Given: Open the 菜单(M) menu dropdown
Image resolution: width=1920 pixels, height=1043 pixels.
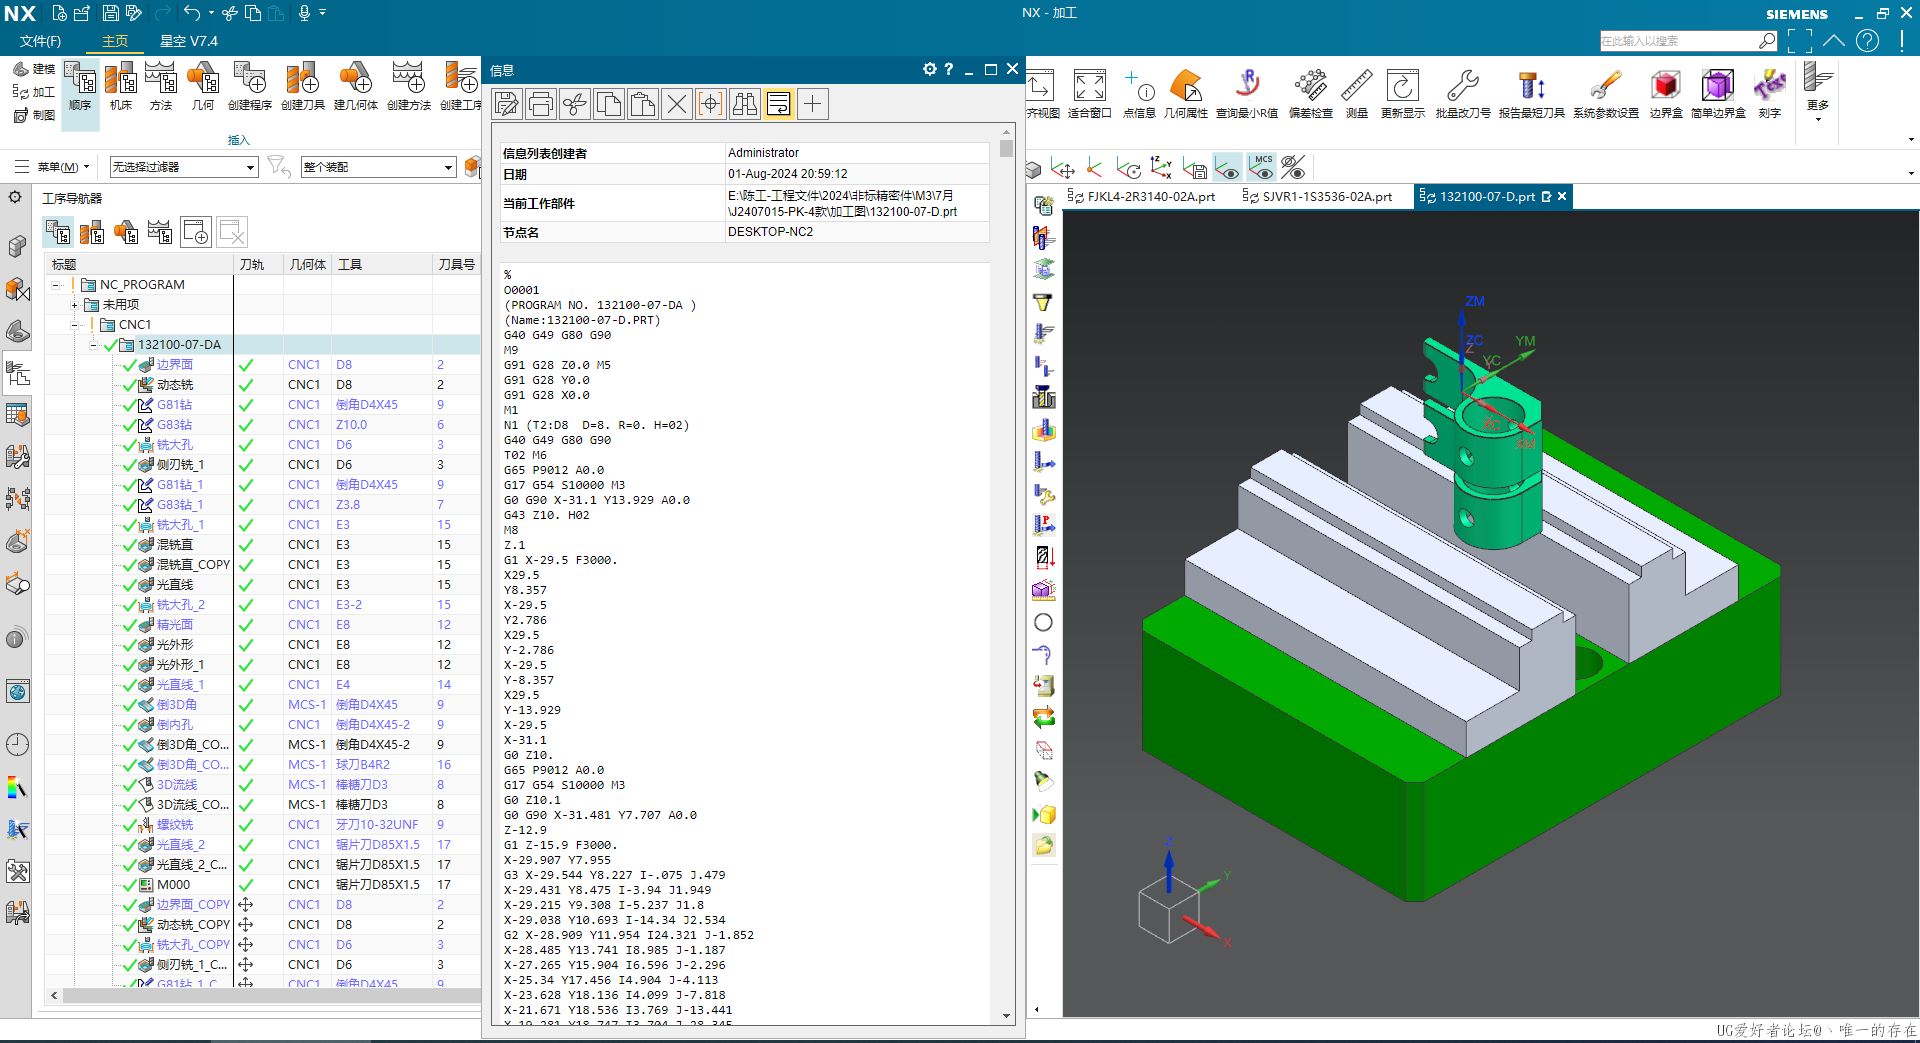Looking at the screenshot, I should [52, 167].
